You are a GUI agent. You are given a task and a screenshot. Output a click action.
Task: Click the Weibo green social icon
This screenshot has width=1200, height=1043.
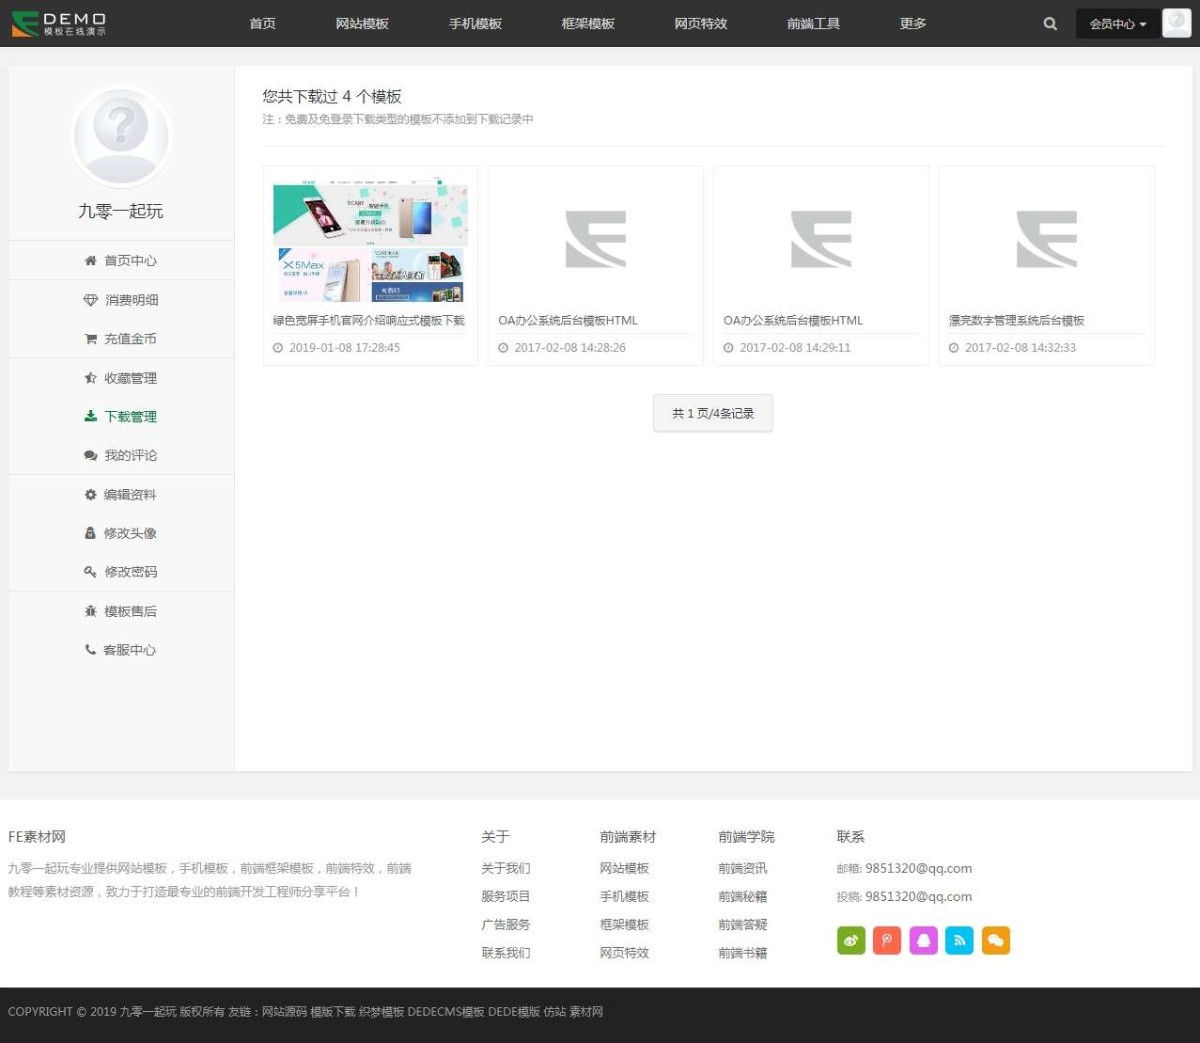851,940
